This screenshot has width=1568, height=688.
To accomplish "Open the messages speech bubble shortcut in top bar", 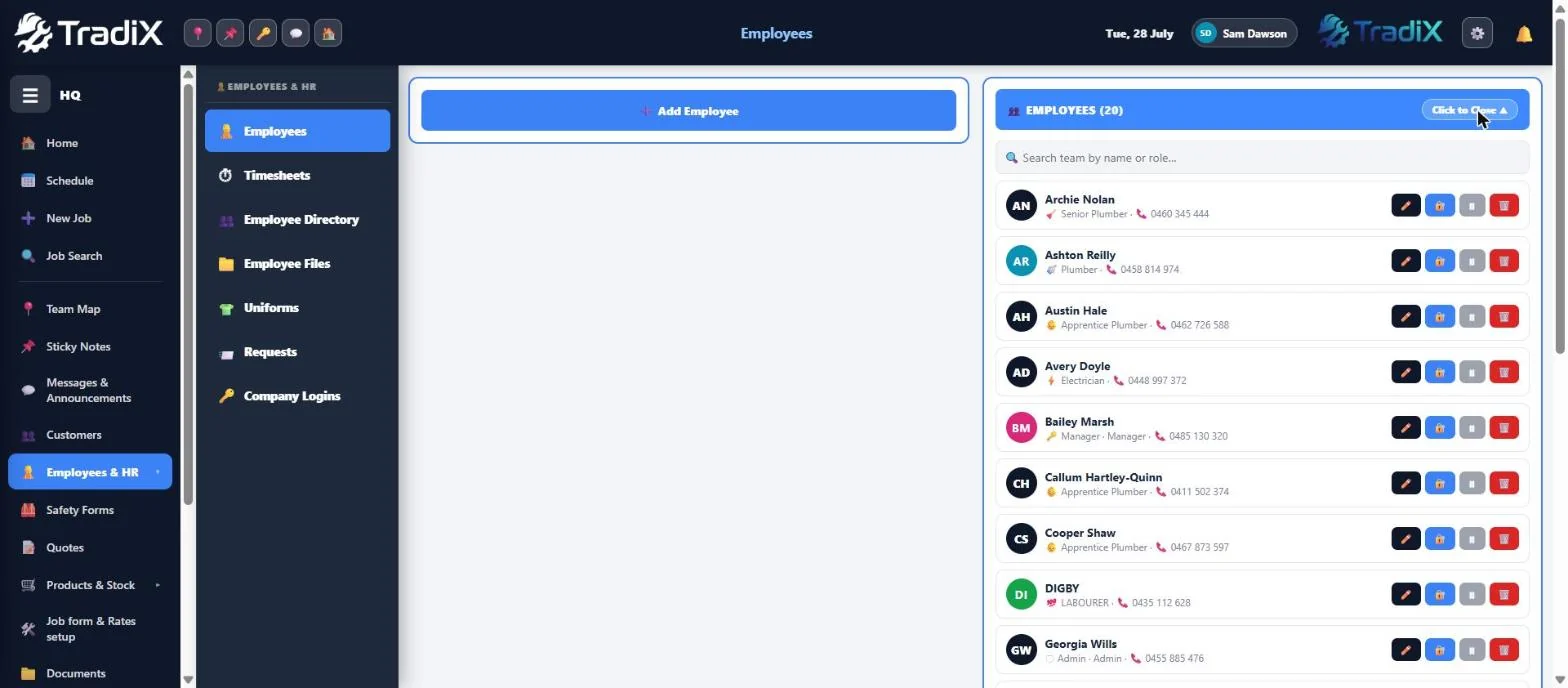I will point(295,33).
